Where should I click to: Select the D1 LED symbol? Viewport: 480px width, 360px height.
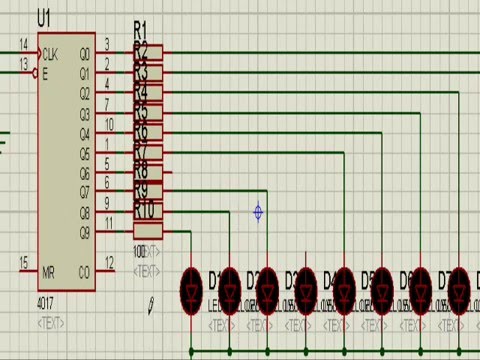(191, 291)
